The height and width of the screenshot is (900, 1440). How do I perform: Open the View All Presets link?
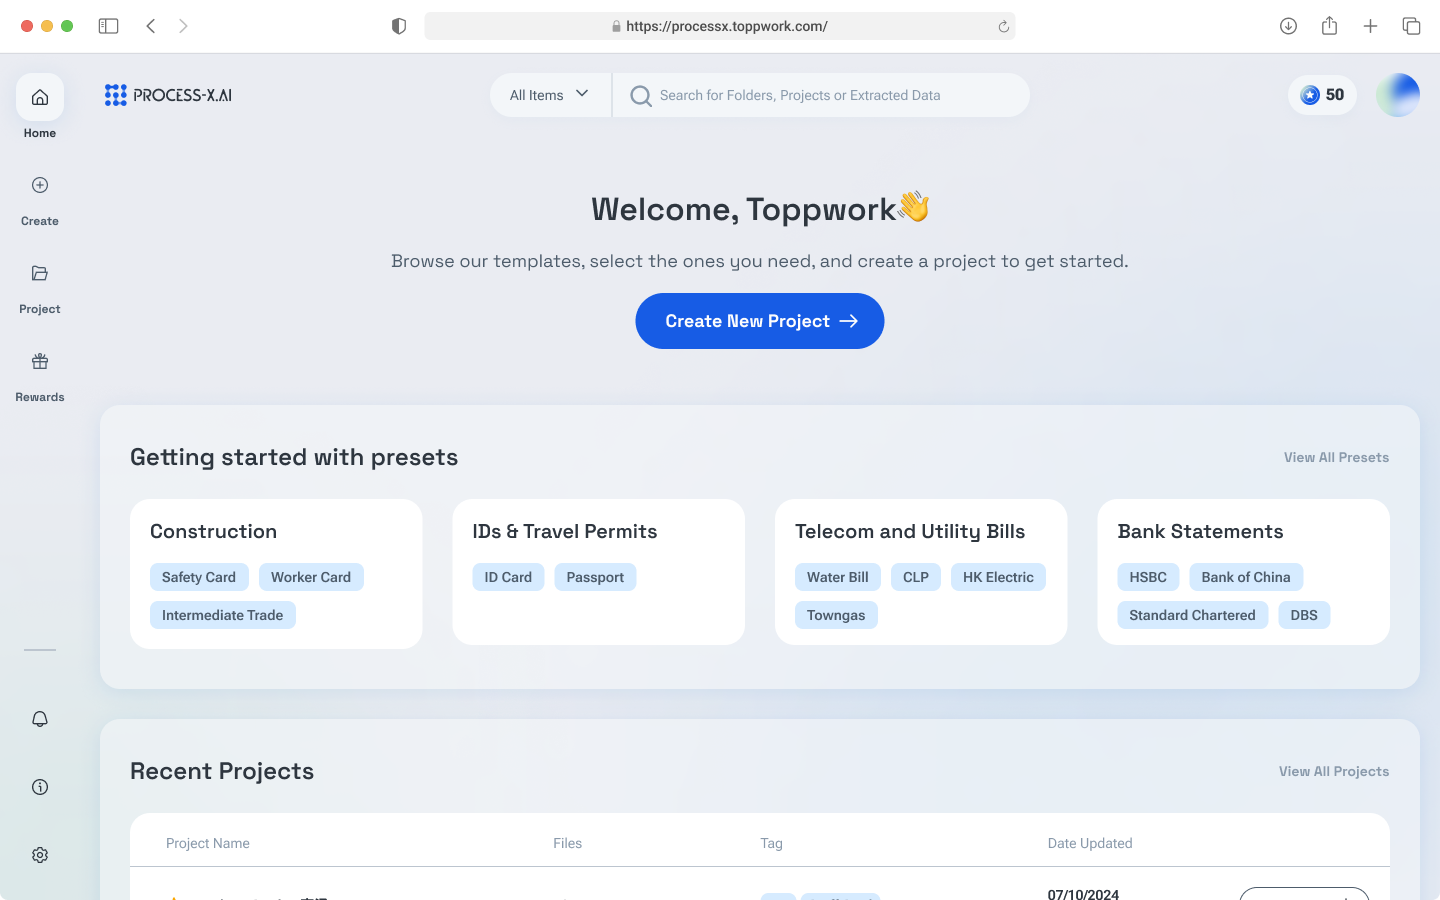[x=1336, y=457]
